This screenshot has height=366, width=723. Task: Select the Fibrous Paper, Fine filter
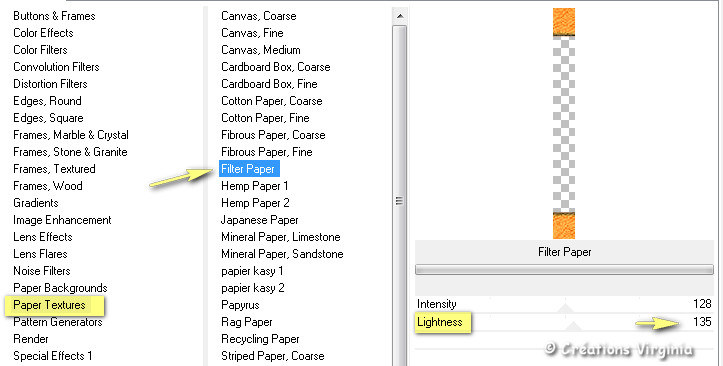(267, 153)
